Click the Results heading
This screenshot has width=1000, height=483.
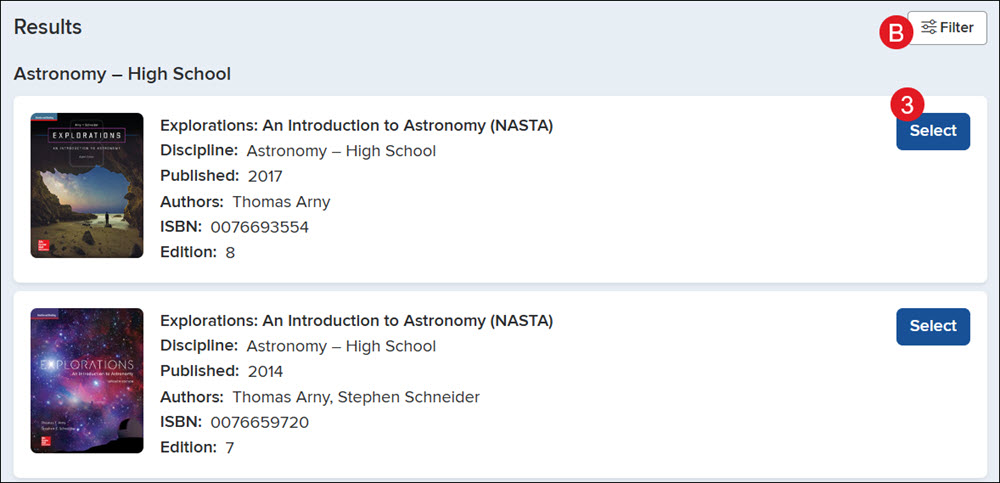[x=48, y=27]
